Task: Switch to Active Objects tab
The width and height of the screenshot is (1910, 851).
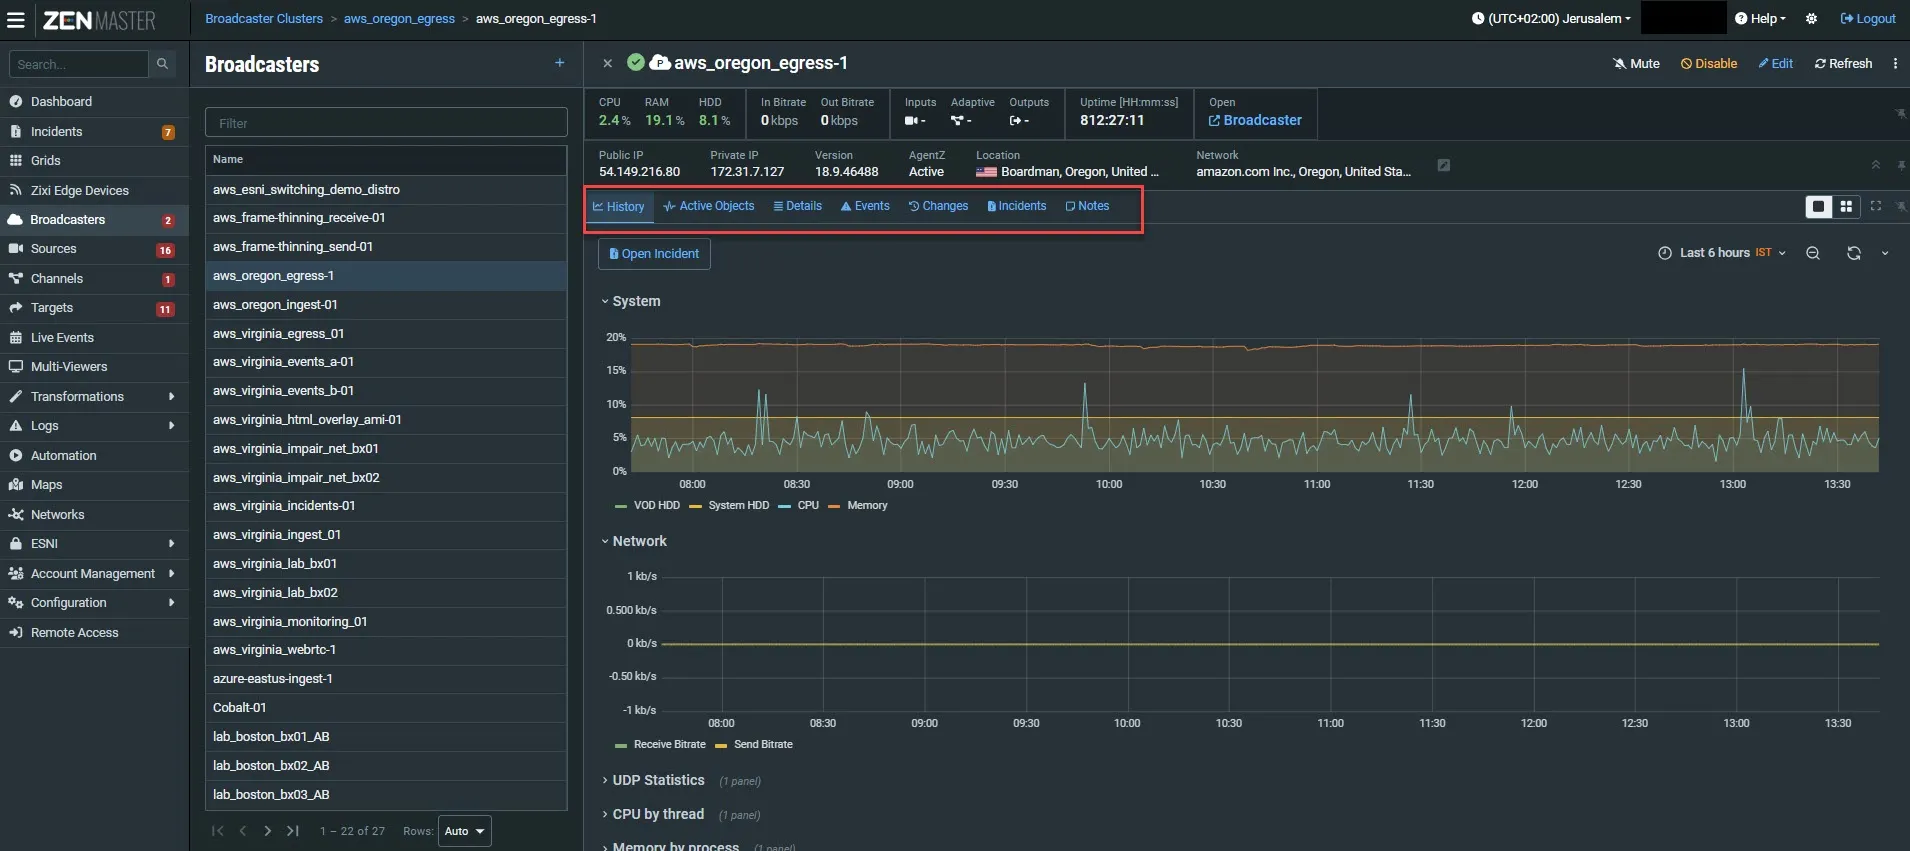Action: tap(708, 206)
